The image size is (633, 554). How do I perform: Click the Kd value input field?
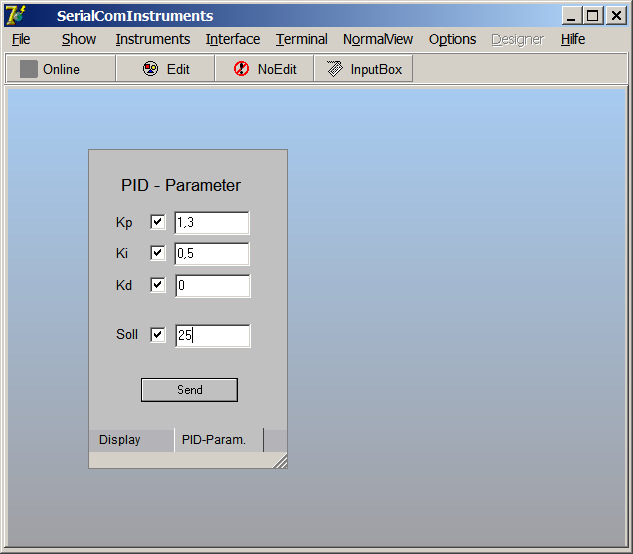pos(213,285)
